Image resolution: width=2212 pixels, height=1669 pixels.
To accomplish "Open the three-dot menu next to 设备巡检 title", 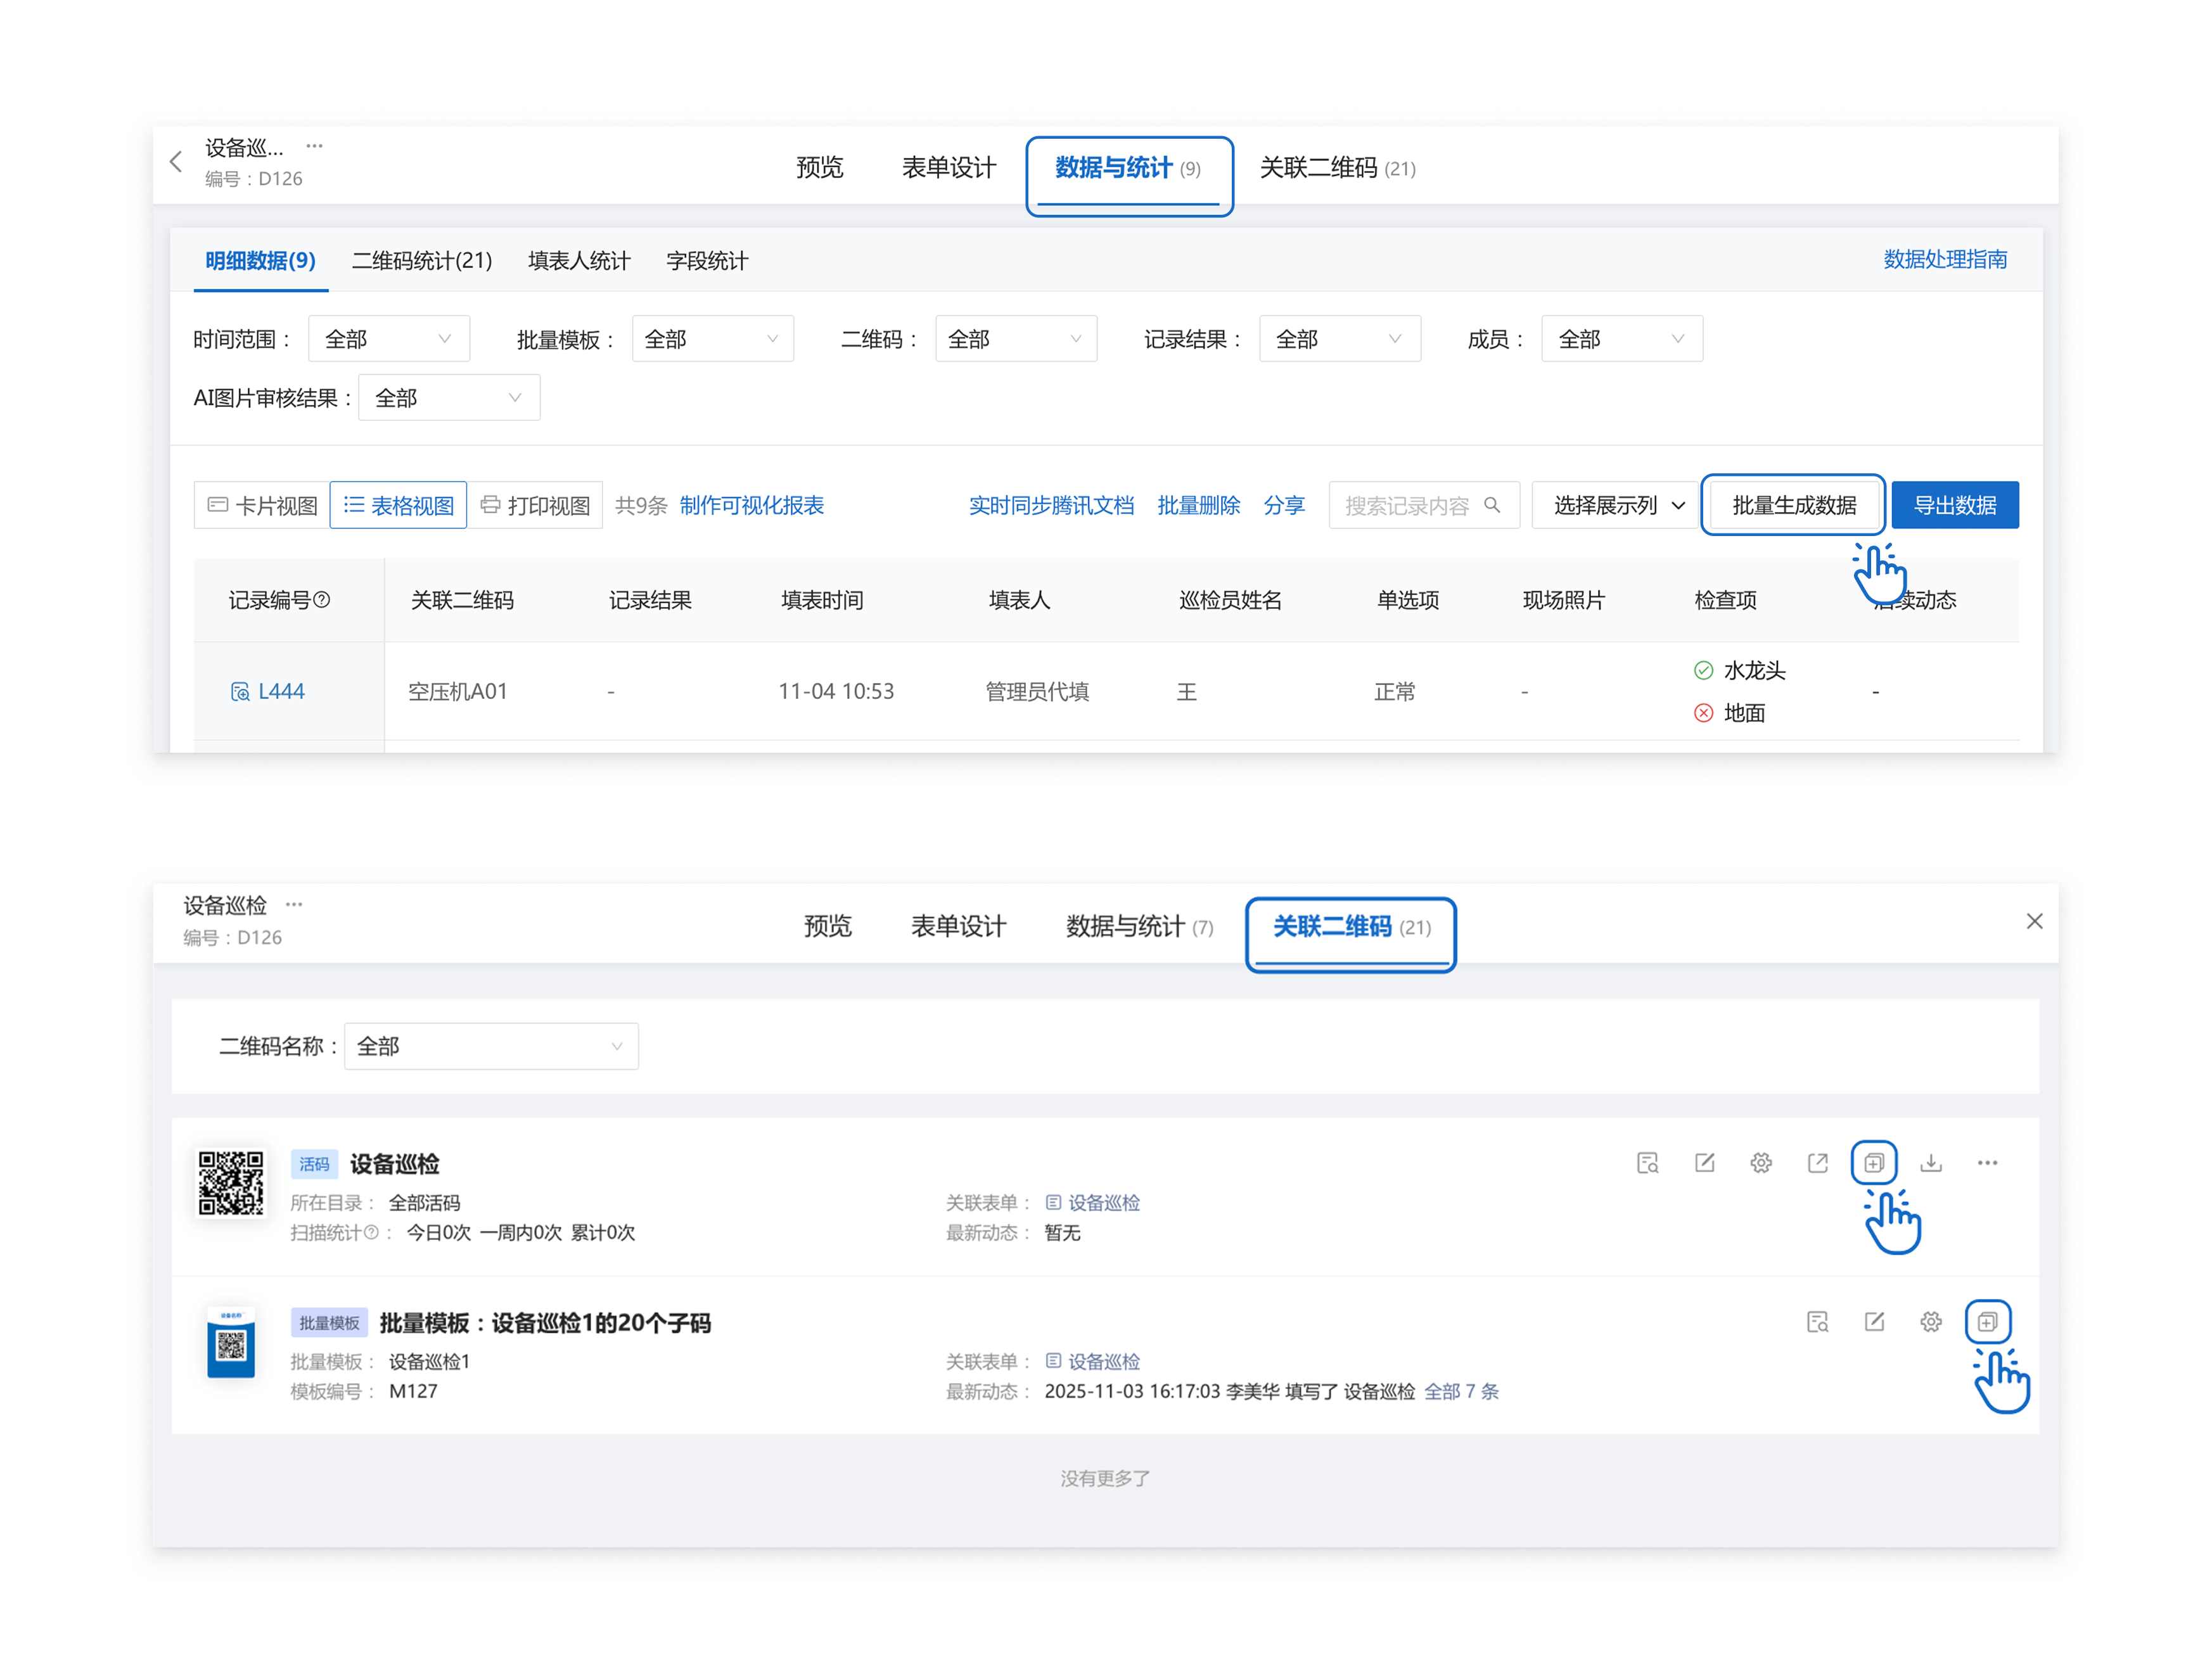I will point(294,904).
